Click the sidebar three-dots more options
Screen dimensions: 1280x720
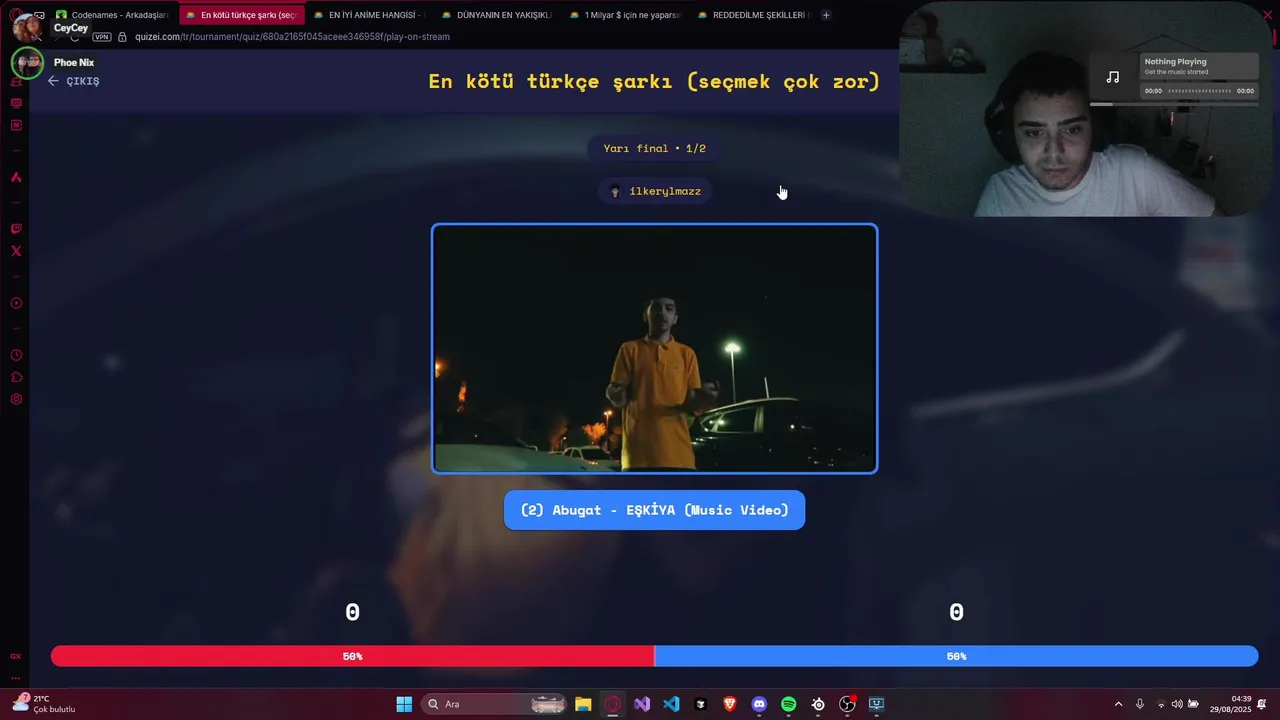16,678
